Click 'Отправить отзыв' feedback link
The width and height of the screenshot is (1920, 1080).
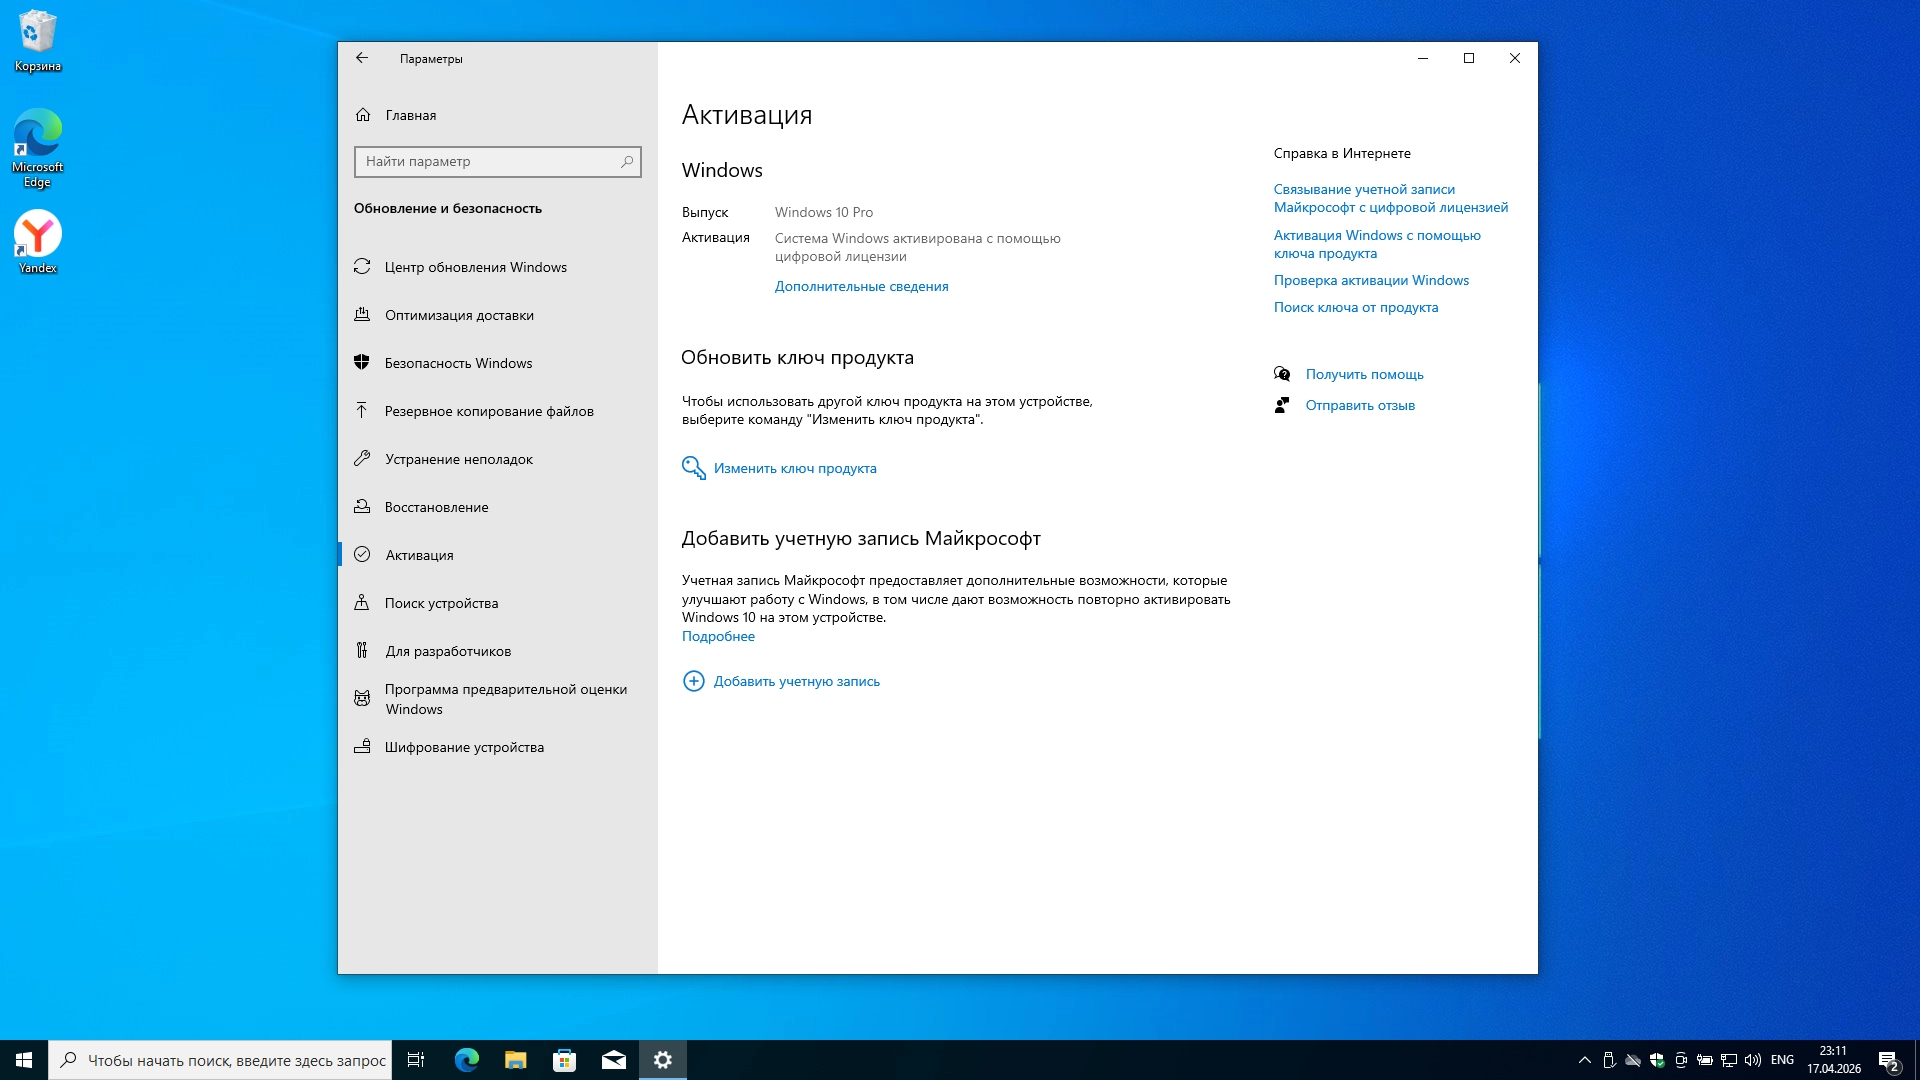click(x=1360, y=405)
